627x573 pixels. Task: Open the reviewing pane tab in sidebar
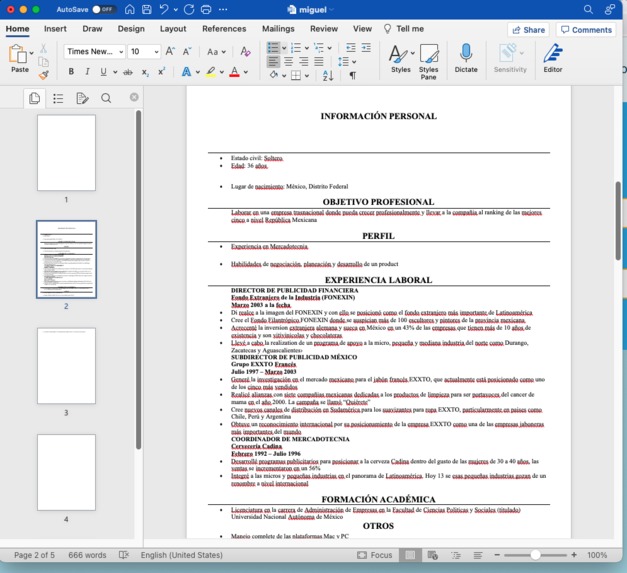pos(82,98)
